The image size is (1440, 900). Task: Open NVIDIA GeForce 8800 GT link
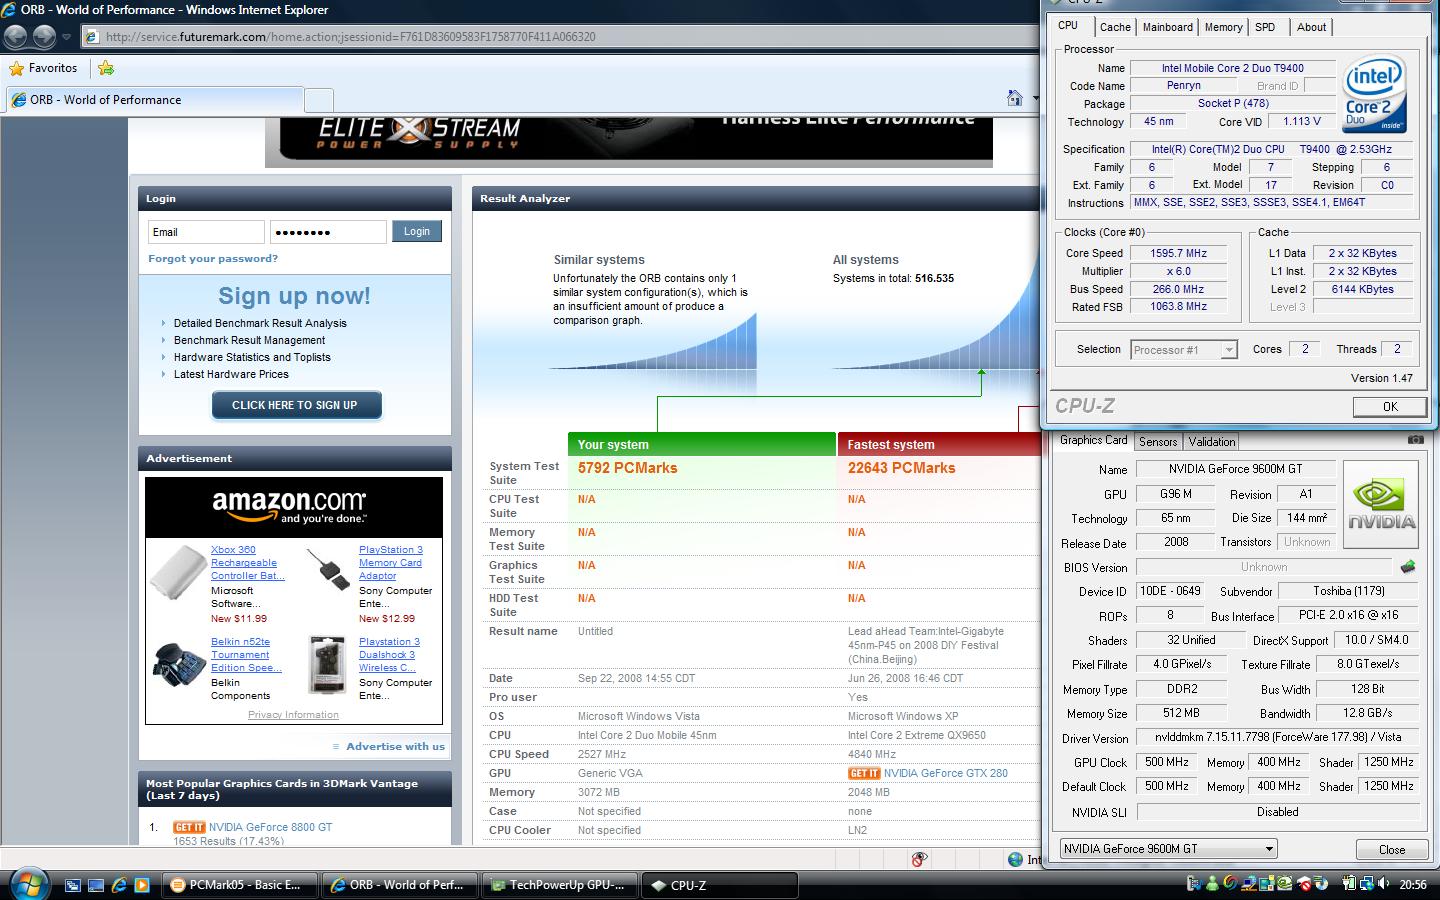tap(270, 827)
